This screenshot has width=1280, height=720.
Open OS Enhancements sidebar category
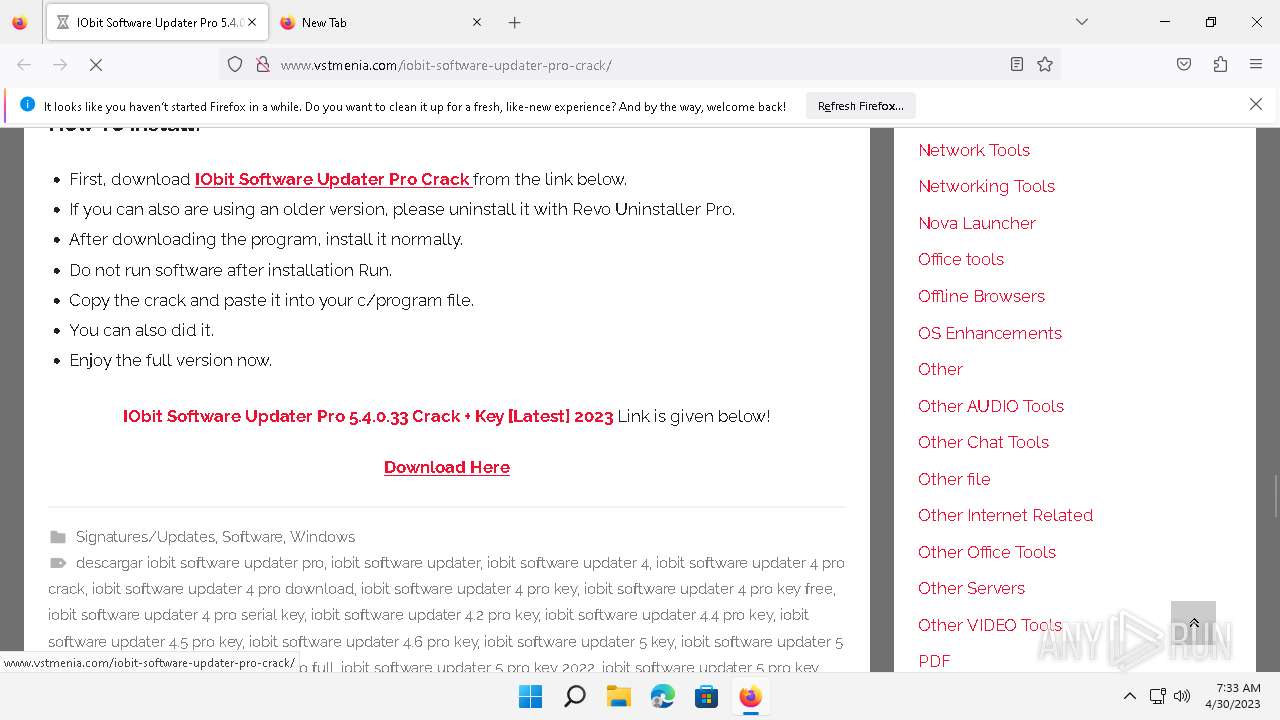(x=990, y=333)
